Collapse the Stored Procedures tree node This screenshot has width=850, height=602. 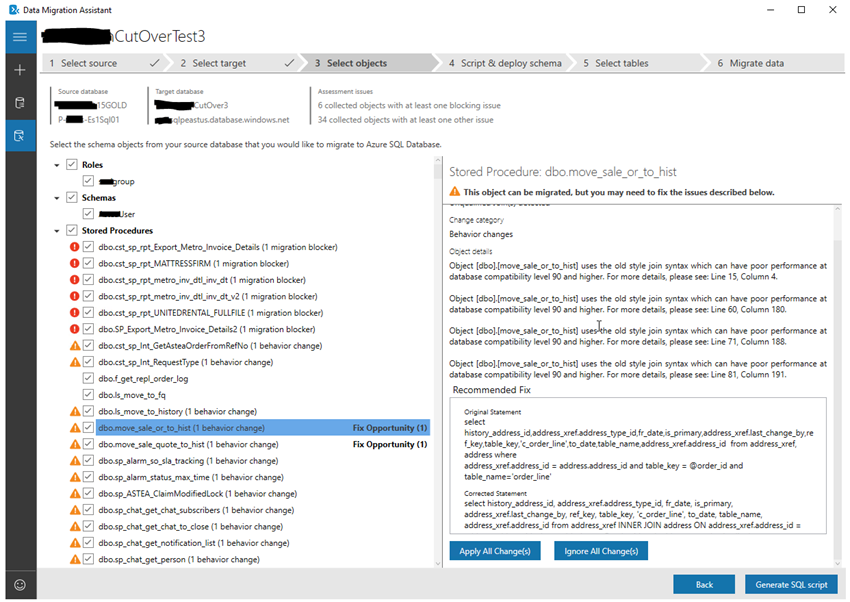(57, 229)
